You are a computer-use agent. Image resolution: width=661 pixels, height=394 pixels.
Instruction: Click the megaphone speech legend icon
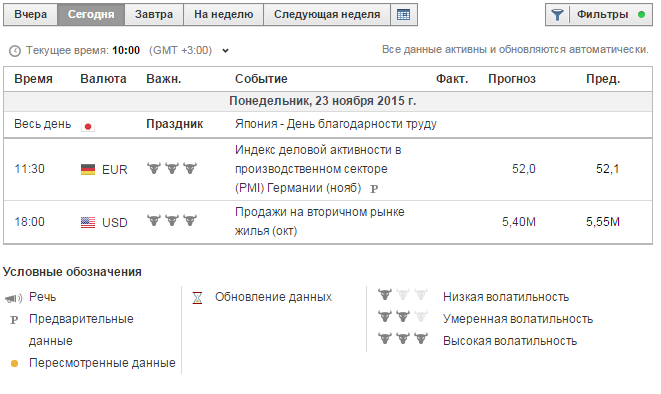click(x=13, y=298)
